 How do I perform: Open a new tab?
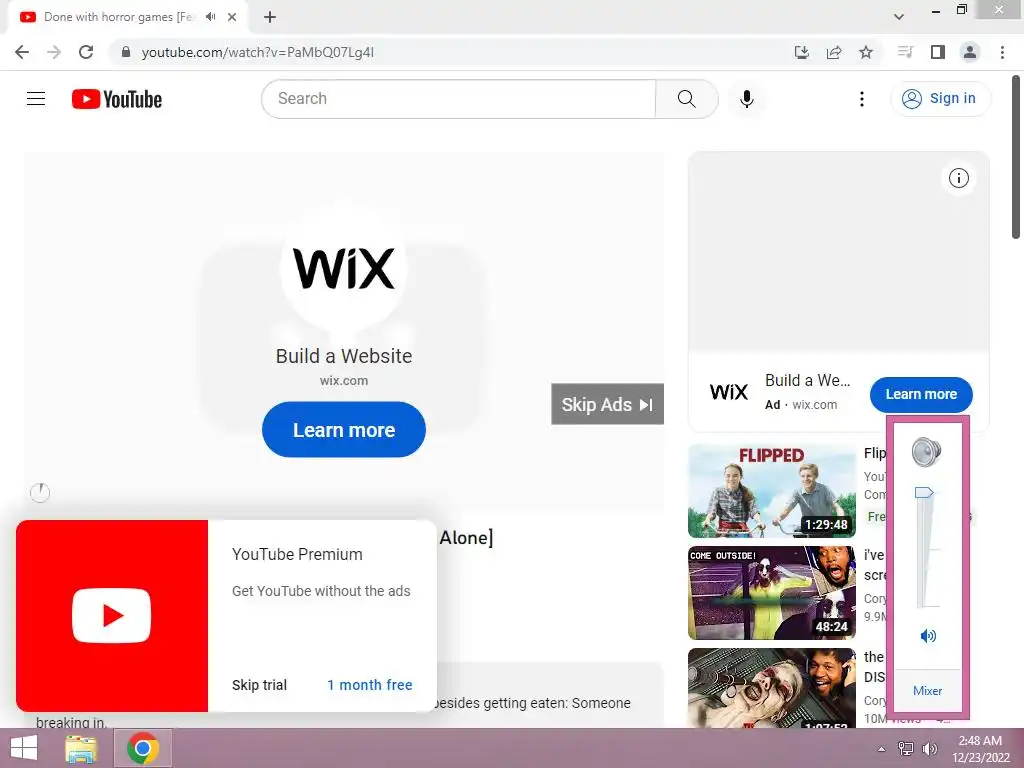[x=270, y=17]
